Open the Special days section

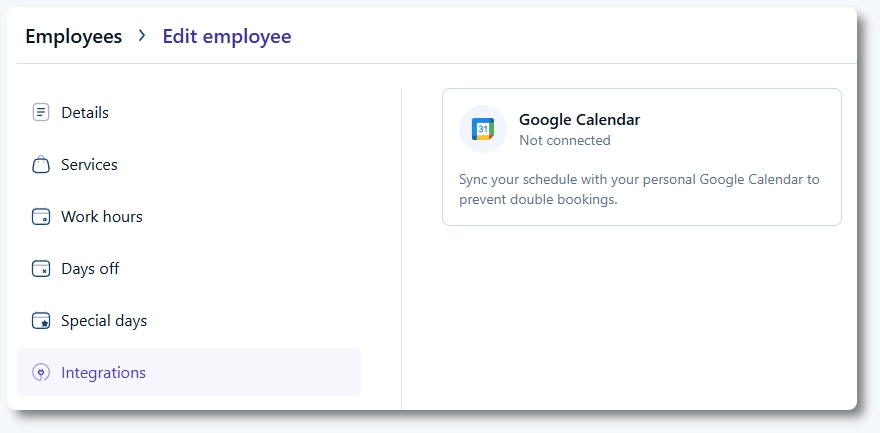tap(104, 321)
